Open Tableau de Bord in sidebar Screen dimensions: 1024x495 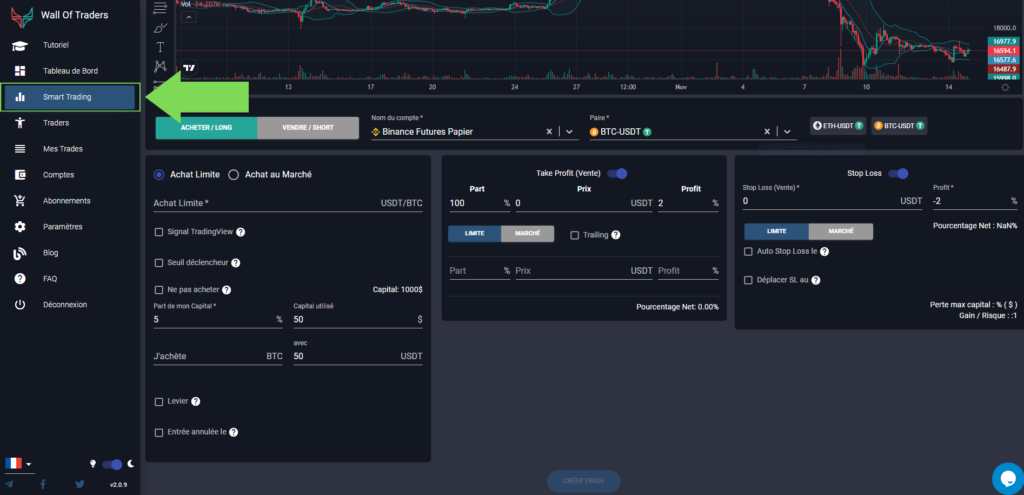[70, 71]
